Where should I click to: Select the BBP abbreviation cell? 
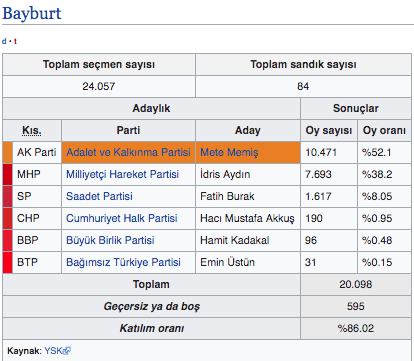tap(37, 240)
